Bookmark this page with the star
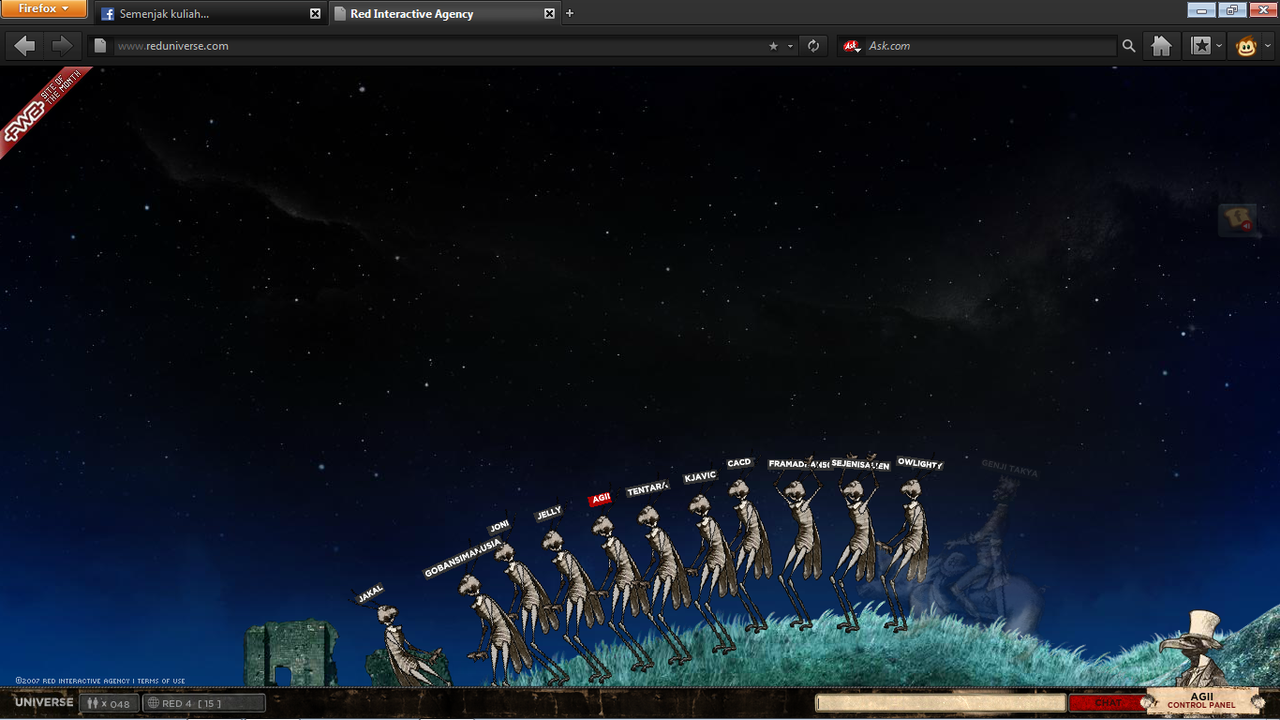 point(773,46)
